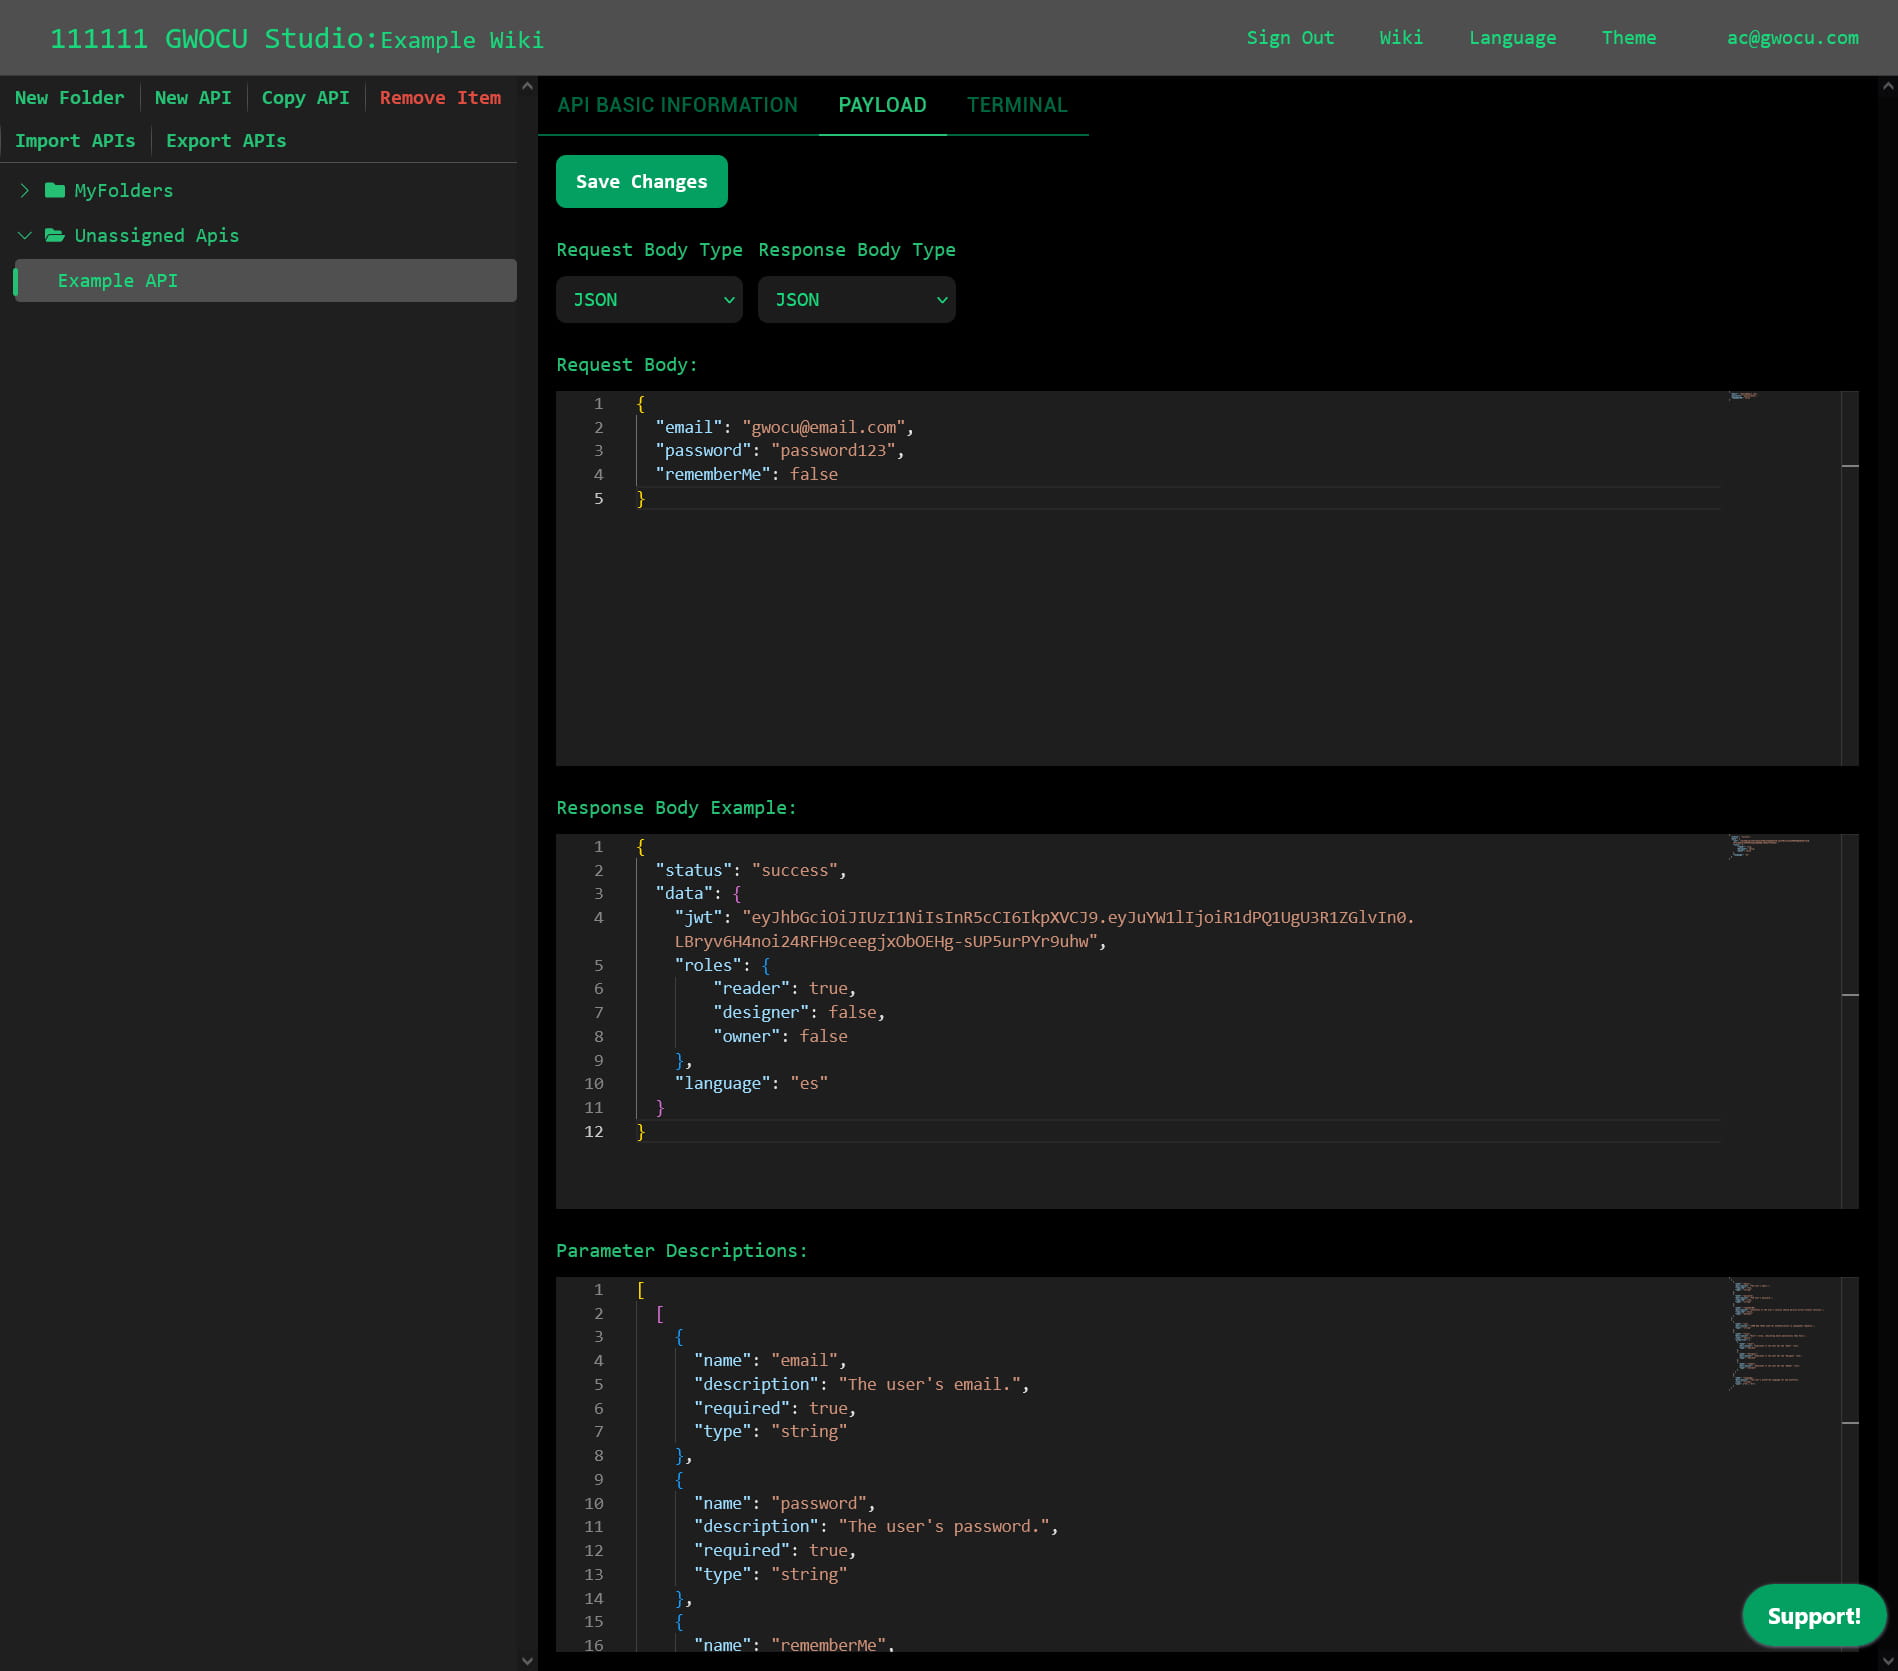Click the "password123" value in Request Body
Image resolution: width=1898 pixels, height=1671 pixels.
[x=833, y=451]
